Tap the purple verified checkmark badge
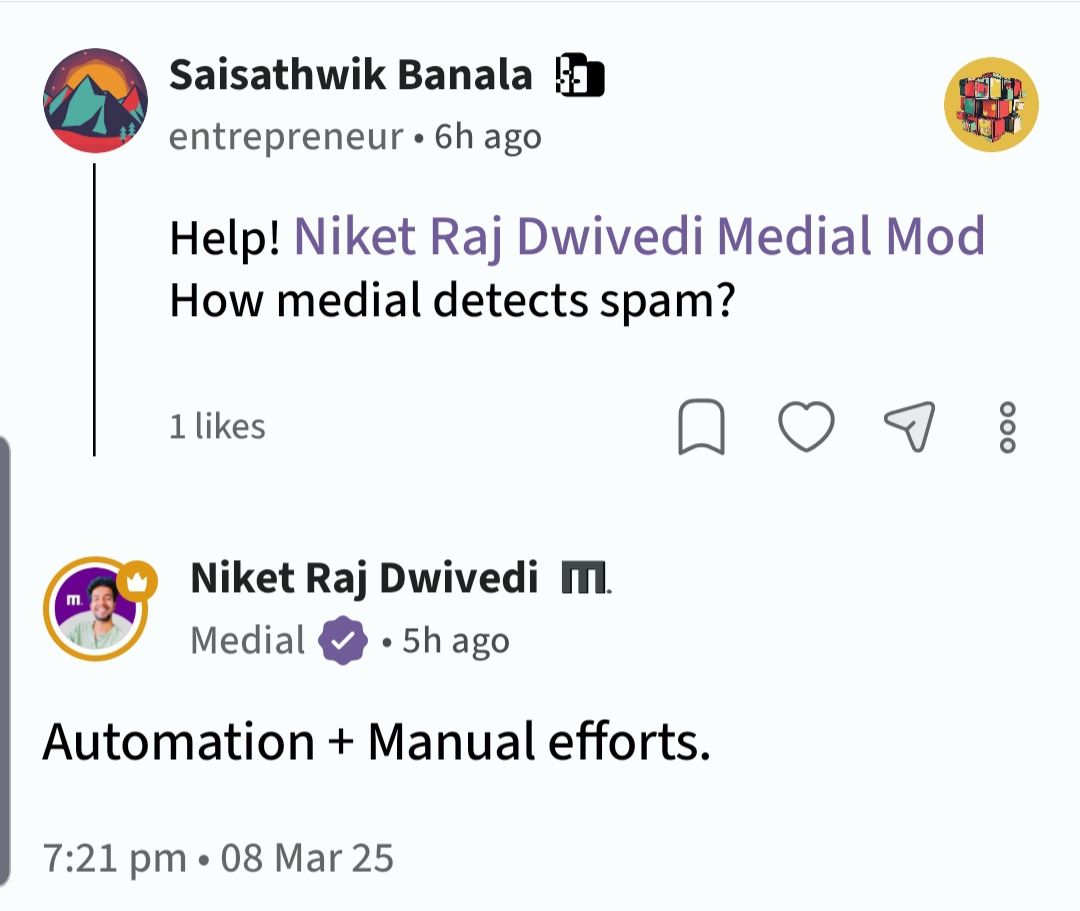The width and height of the screenshot is (1080, 911). 343,641
